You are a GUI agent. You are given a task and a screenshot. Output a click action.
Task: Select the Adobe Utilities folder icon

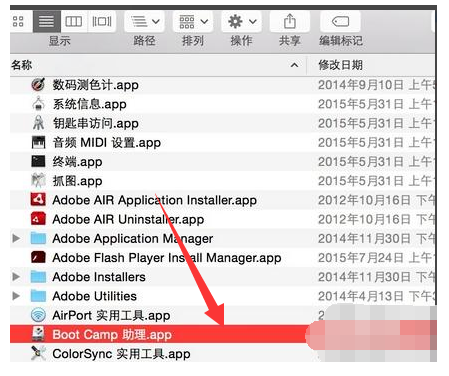(38, 296)
